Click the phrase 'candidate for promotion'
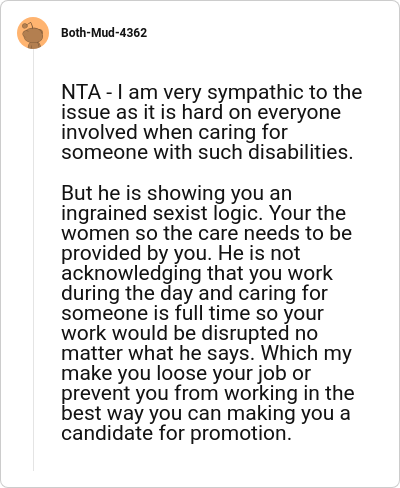 [176, 433]
